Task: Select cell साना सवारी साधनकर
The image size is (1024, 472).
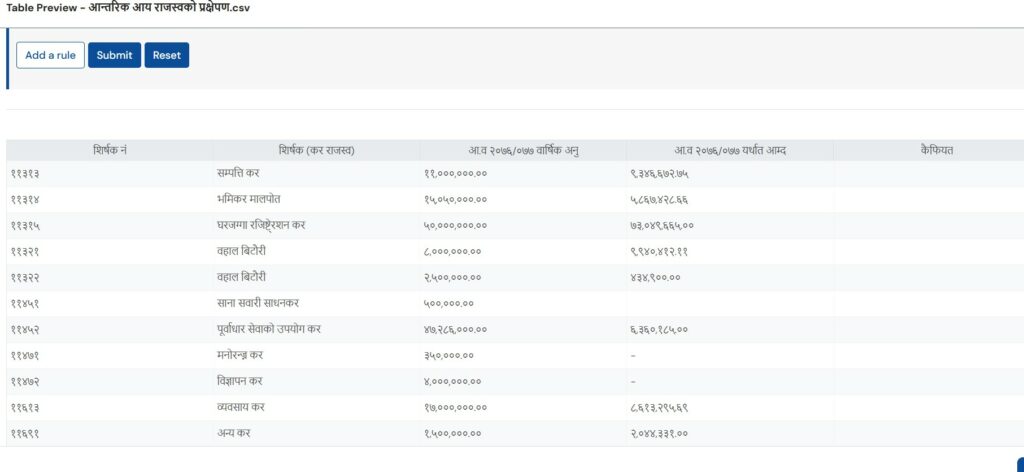Action: (x=317, y=304)
